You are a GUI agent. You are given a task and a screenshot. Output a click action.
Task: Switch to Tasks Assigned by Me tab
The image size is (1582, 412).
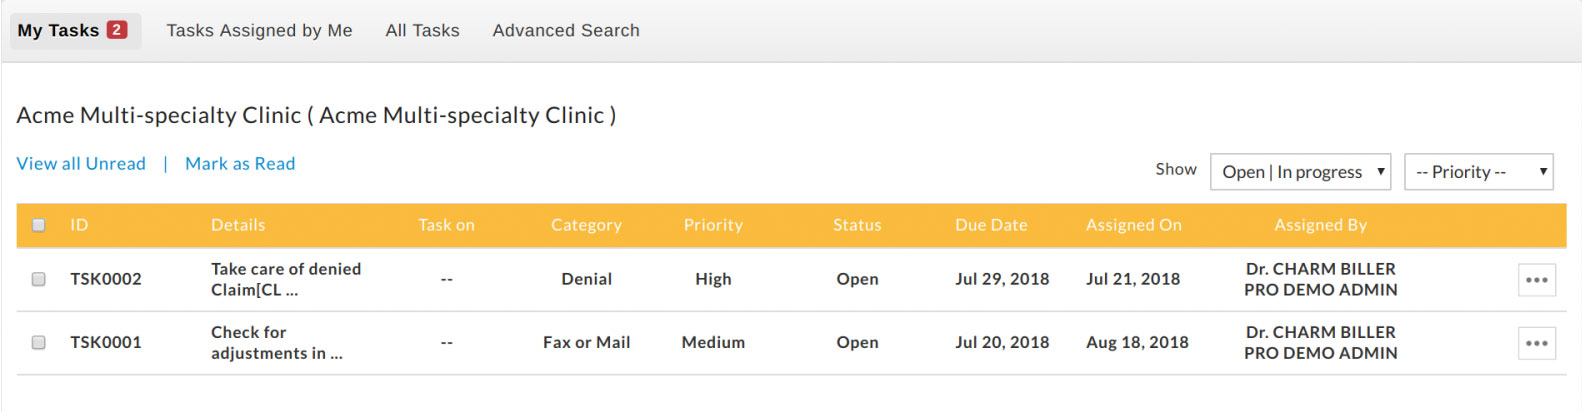259,31
